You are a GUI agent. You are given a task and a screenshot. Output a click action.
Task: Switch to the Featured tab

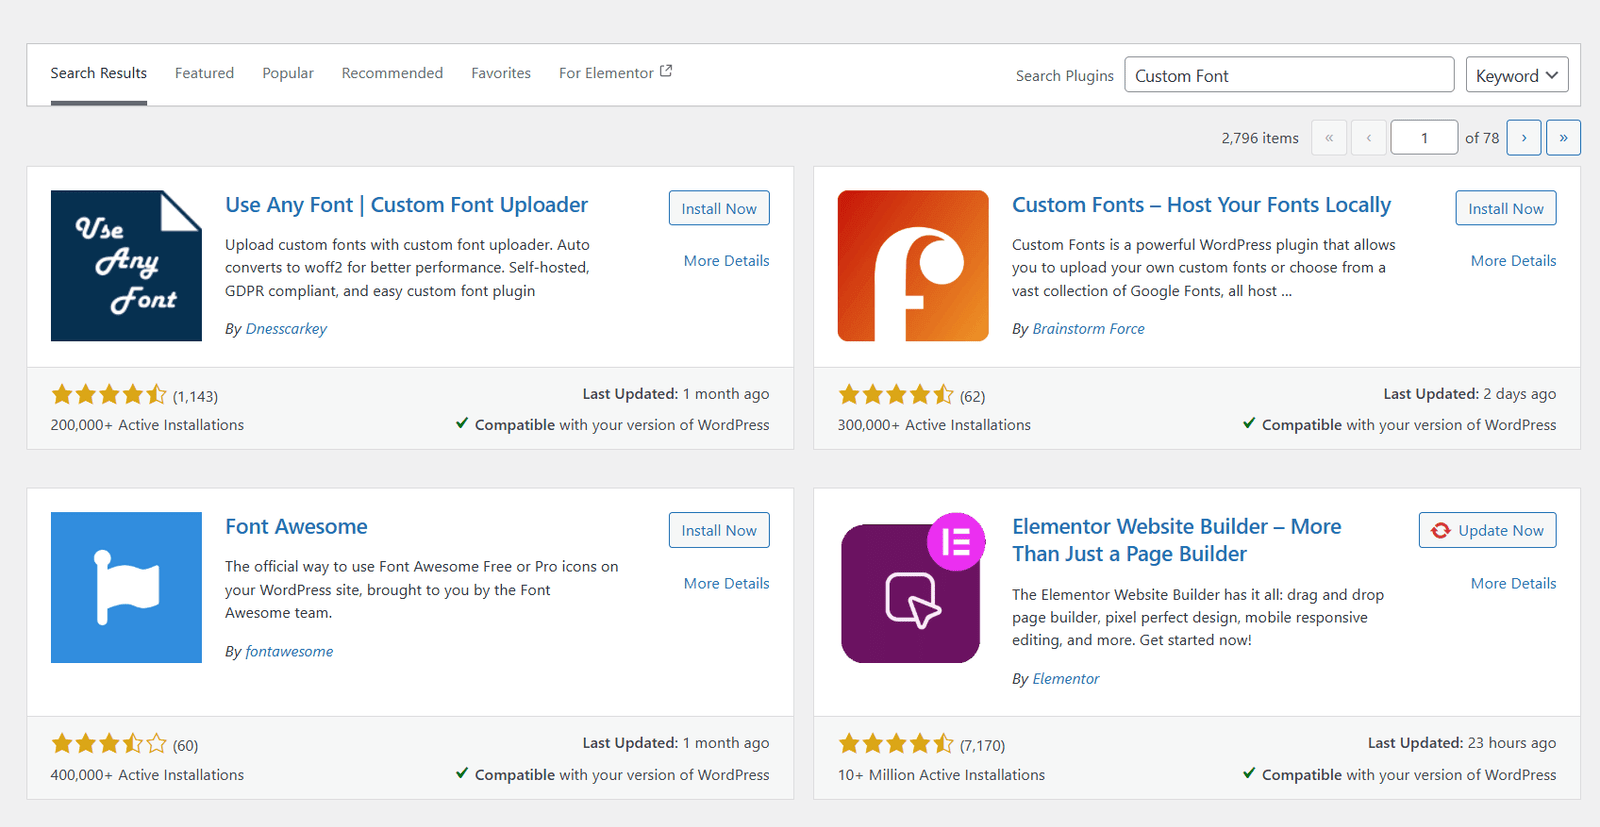204,73
